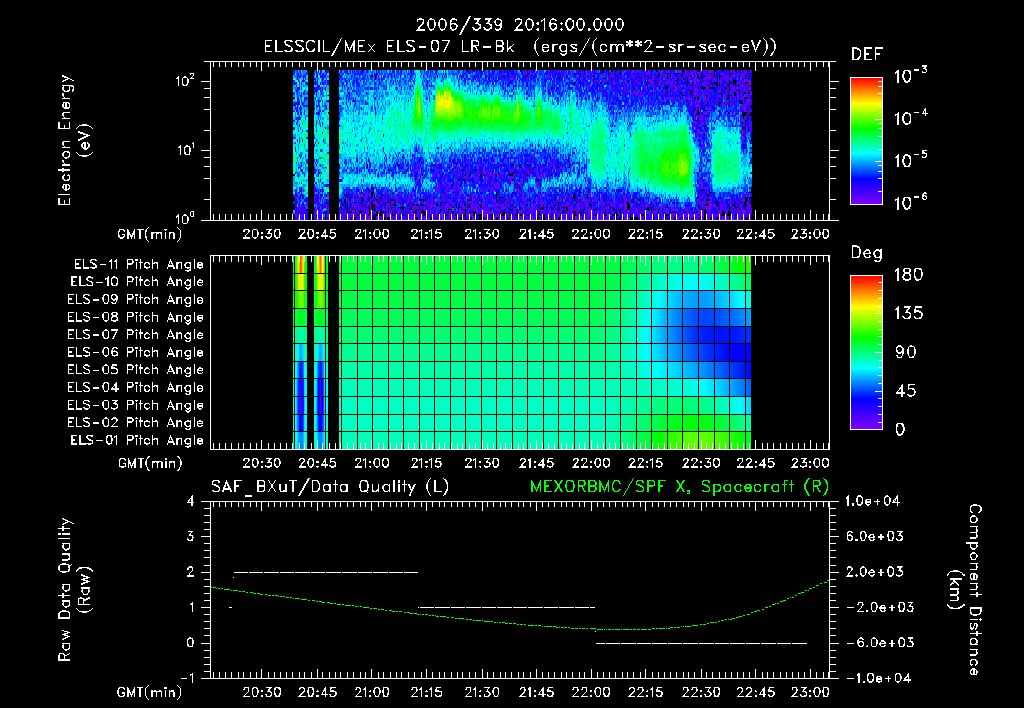Click GMT(min) label under the bottom panel
Screen dimensions: 1024x708
[x=150, y=692]
